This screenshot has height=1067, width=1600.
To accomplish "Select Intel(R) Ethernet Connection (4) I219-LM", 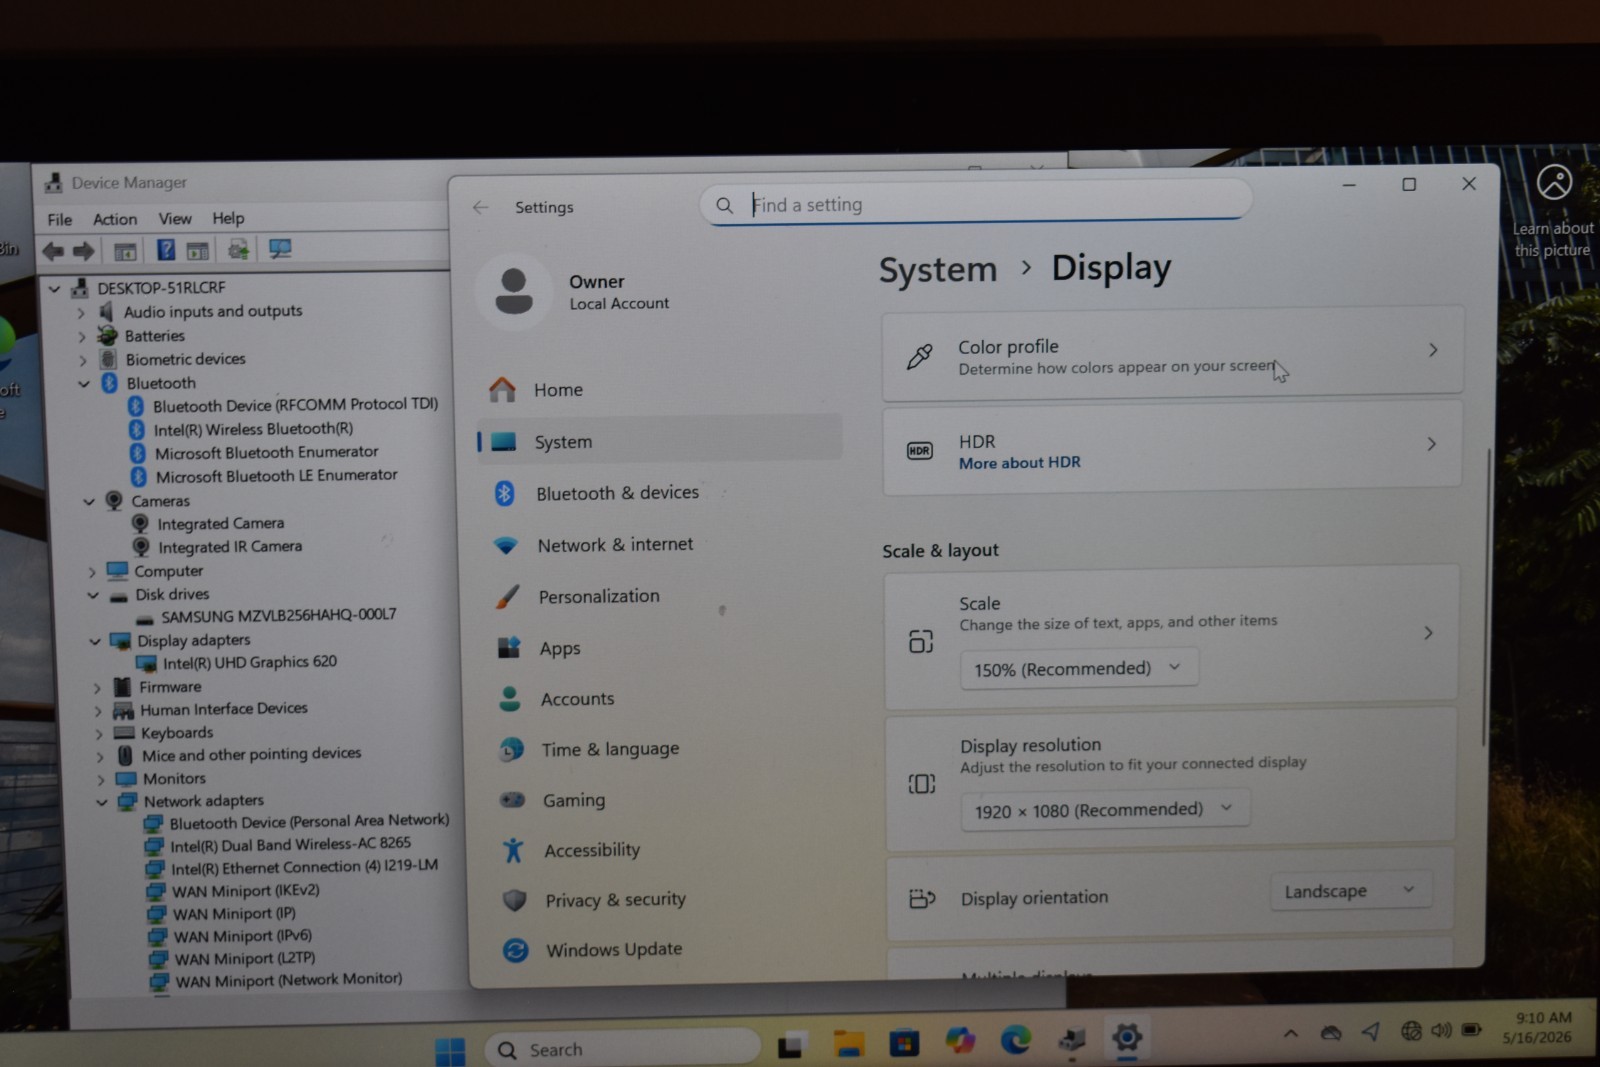I will pyautogui.click(x=304, y=868).
